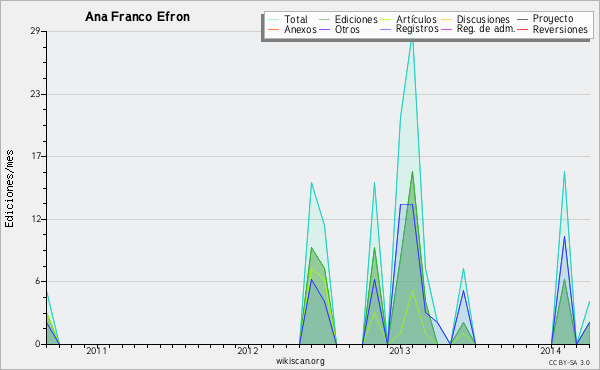Viewport: 600px width, 370px height.
Task: Click the 2013 x-axis label
Action: point(399,351)
